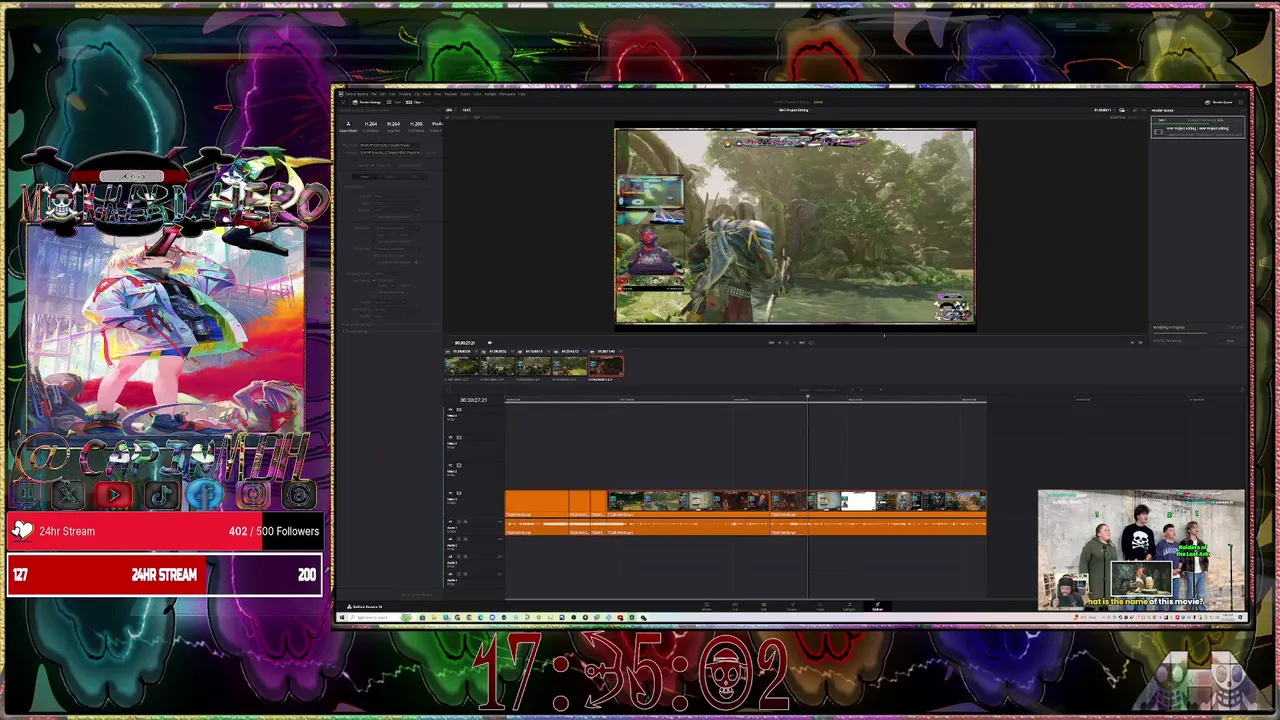Click the webcam video inset
Screen dimensions: 1280x720
click(1141, 549)
